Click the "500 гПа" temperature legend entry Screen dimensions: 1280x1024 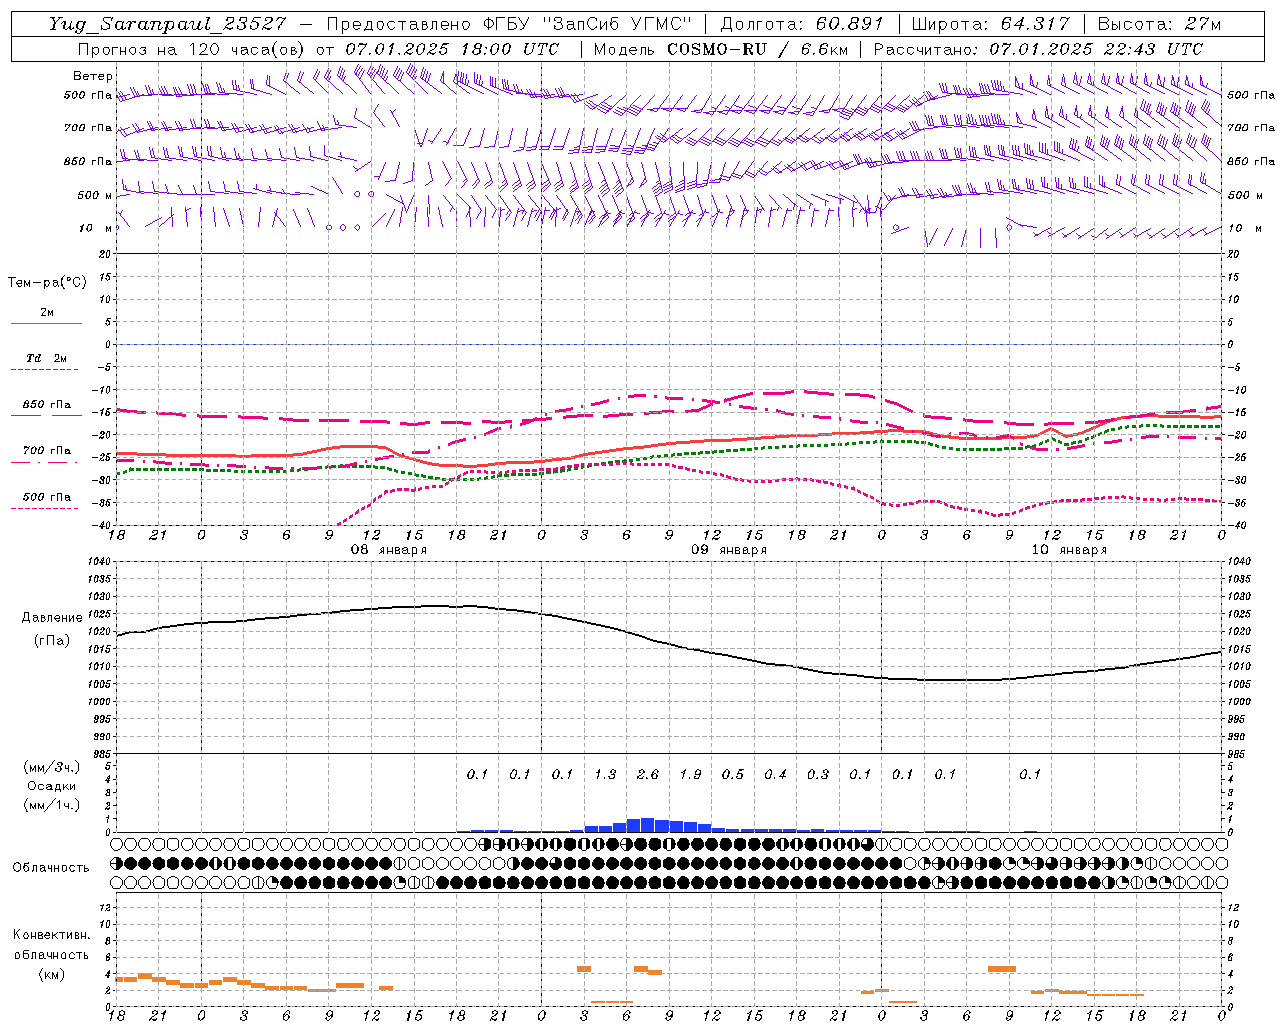tap(46, 497)
